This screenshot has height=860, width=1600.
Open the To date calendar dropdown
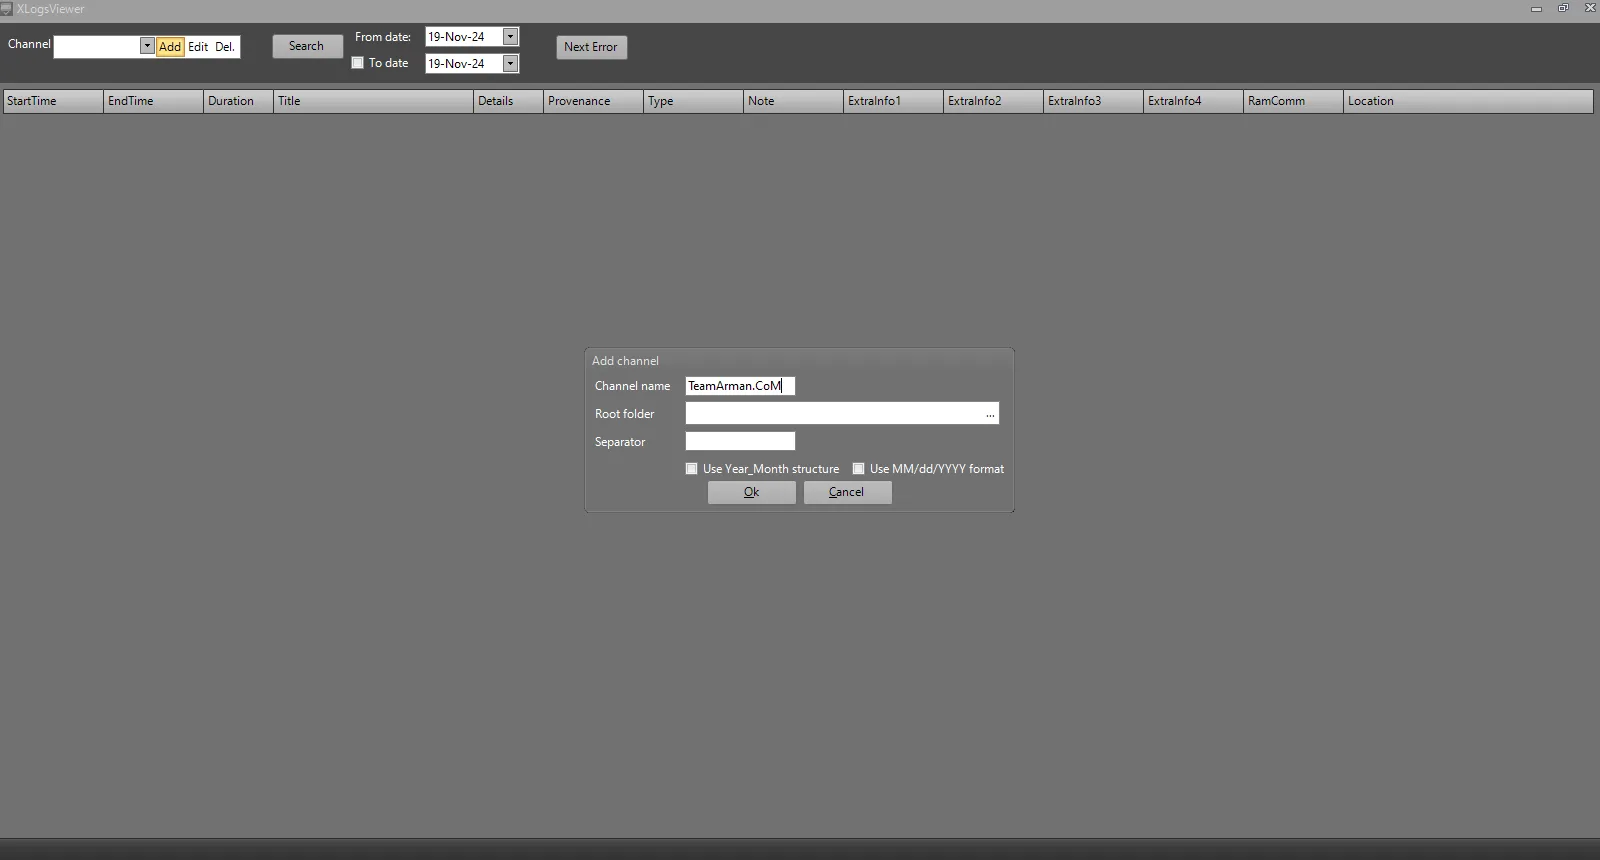[x=510, y=64]
